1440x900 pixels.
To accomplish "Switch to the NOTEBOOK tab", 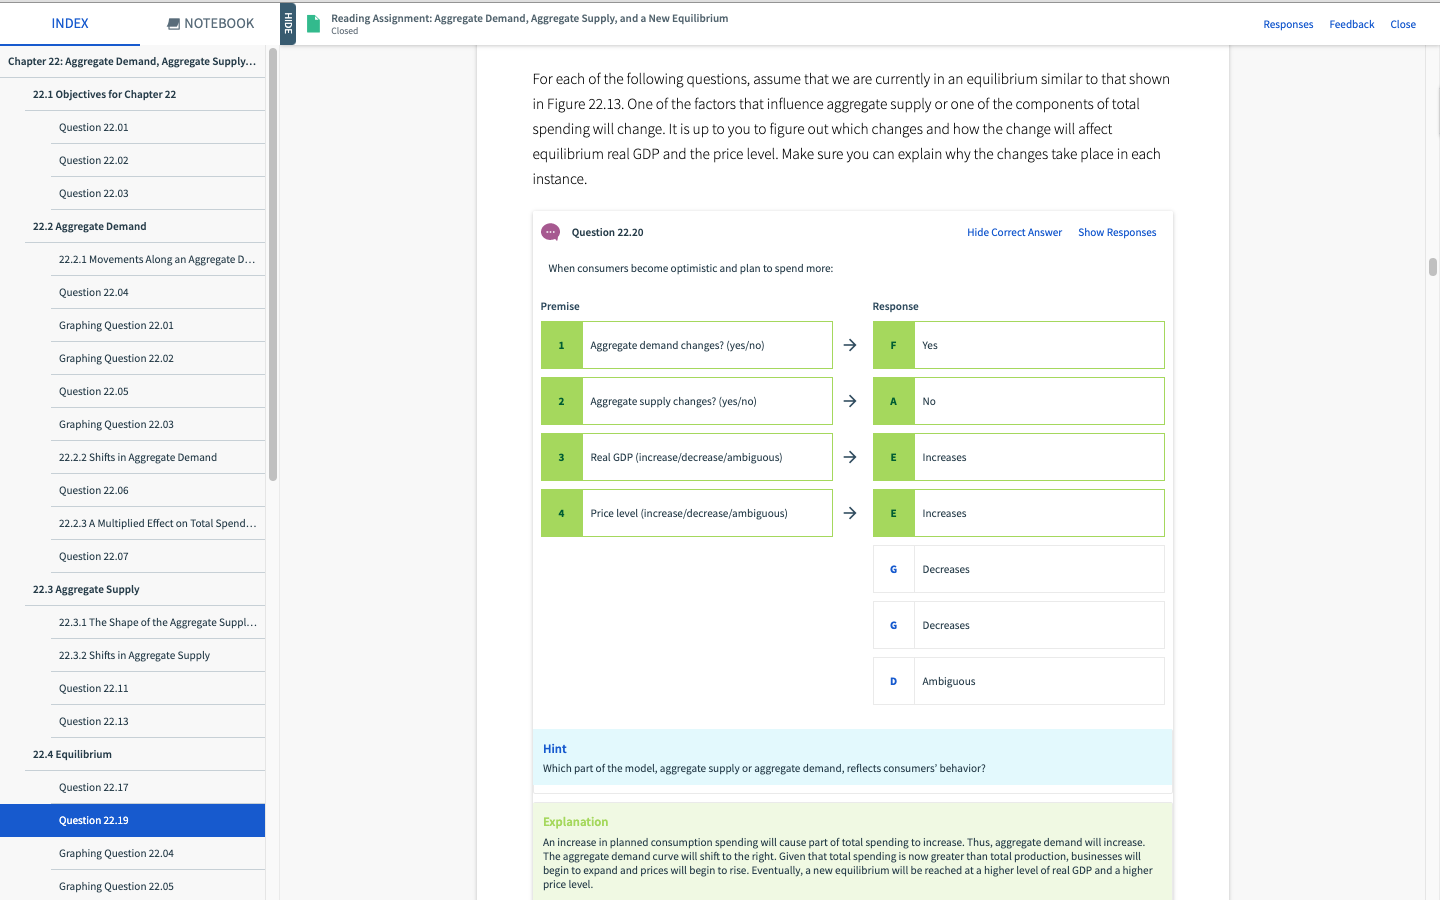I will [x=210, y=23].
